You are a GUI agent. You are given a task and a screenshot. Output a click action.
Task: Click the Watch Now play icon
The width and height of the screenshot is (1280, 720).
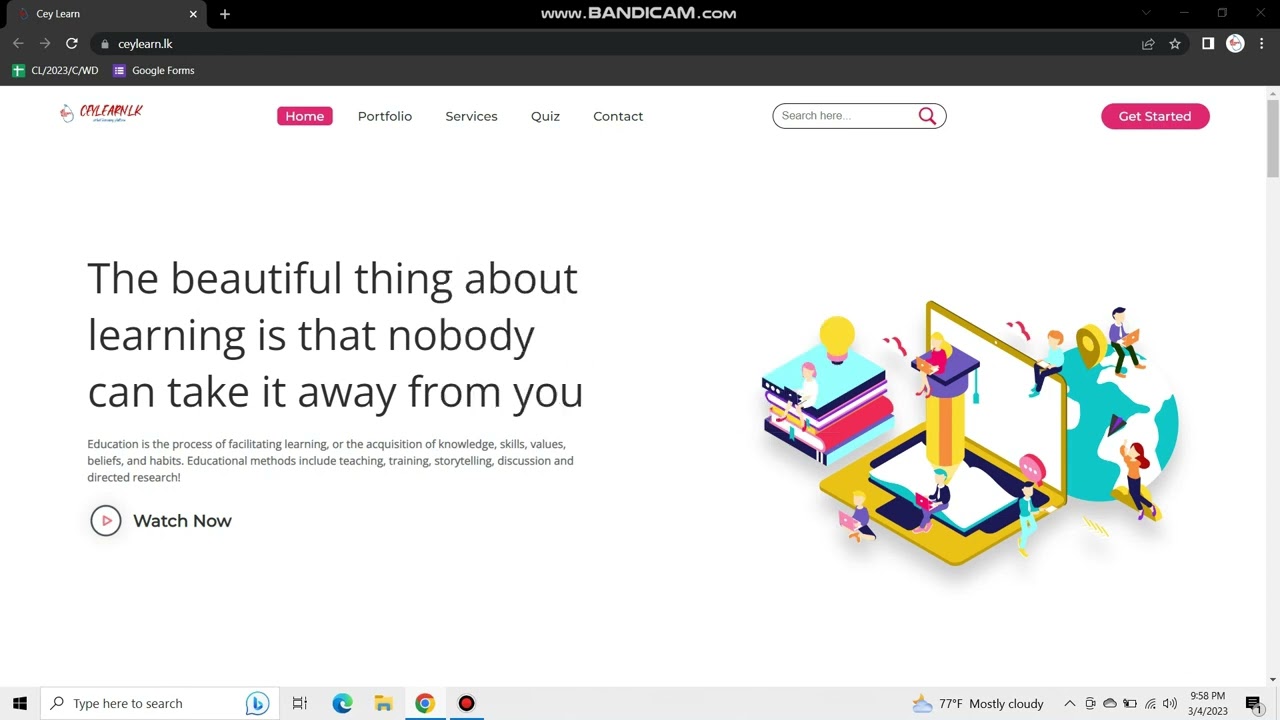pos(106,520)
